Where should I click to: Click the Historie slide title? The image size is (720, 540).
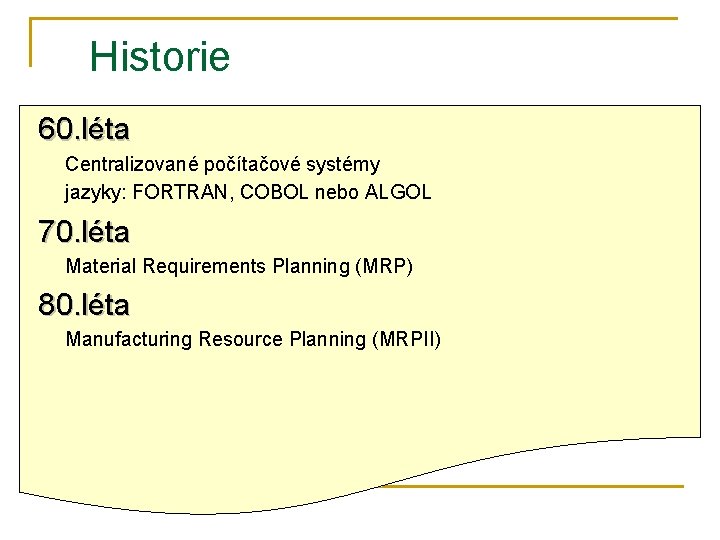[x=160, y=56]
